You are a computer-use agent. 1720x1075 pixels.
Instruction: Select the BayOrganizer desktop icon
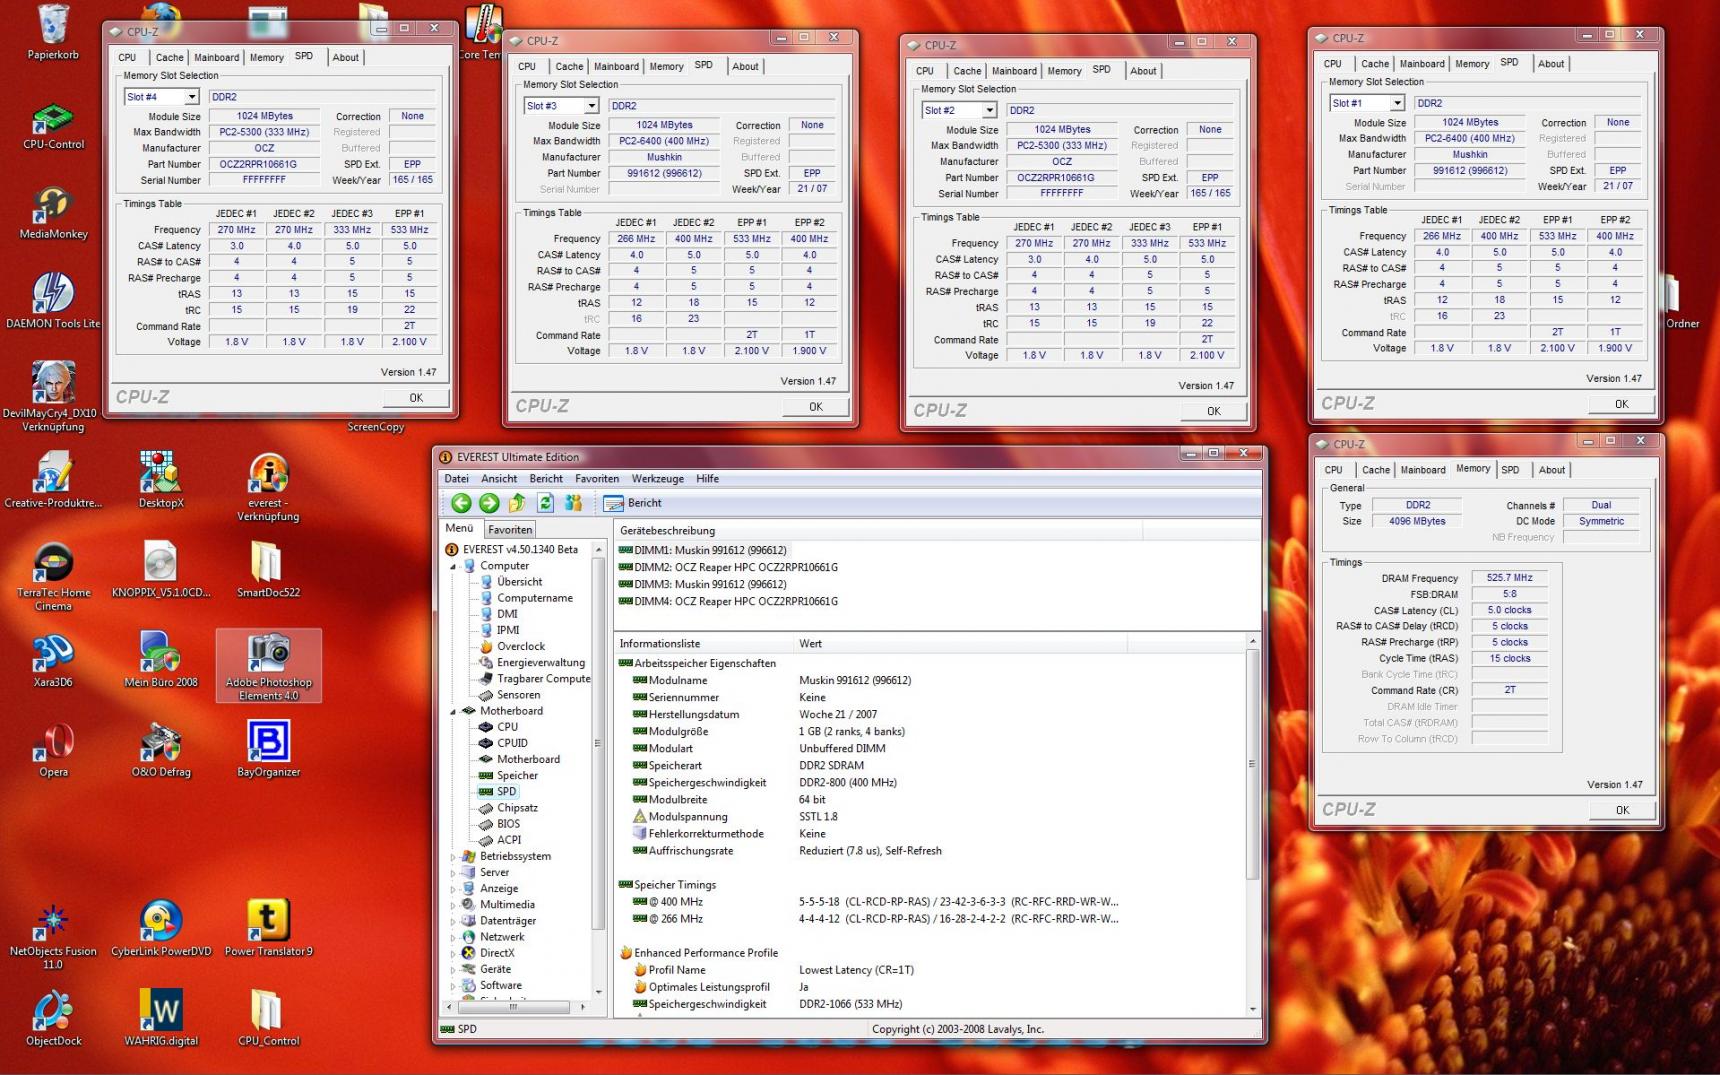[x=268, y=750]
